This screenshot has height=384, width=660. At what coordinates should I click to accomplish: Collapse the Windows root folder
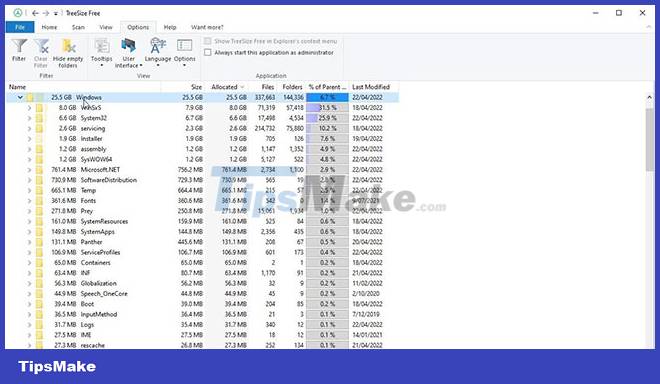tap(20, 97)
